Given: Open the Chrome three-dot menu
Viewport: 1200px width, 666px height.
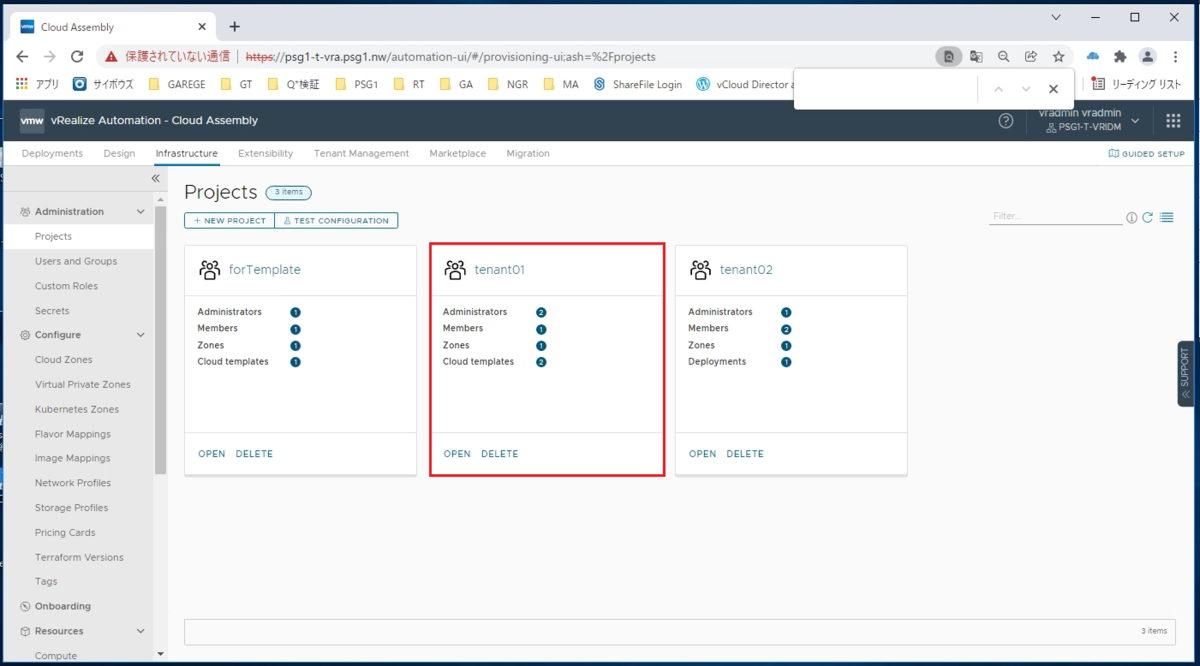Looking at the screenshot, I should pos(1176,57).
